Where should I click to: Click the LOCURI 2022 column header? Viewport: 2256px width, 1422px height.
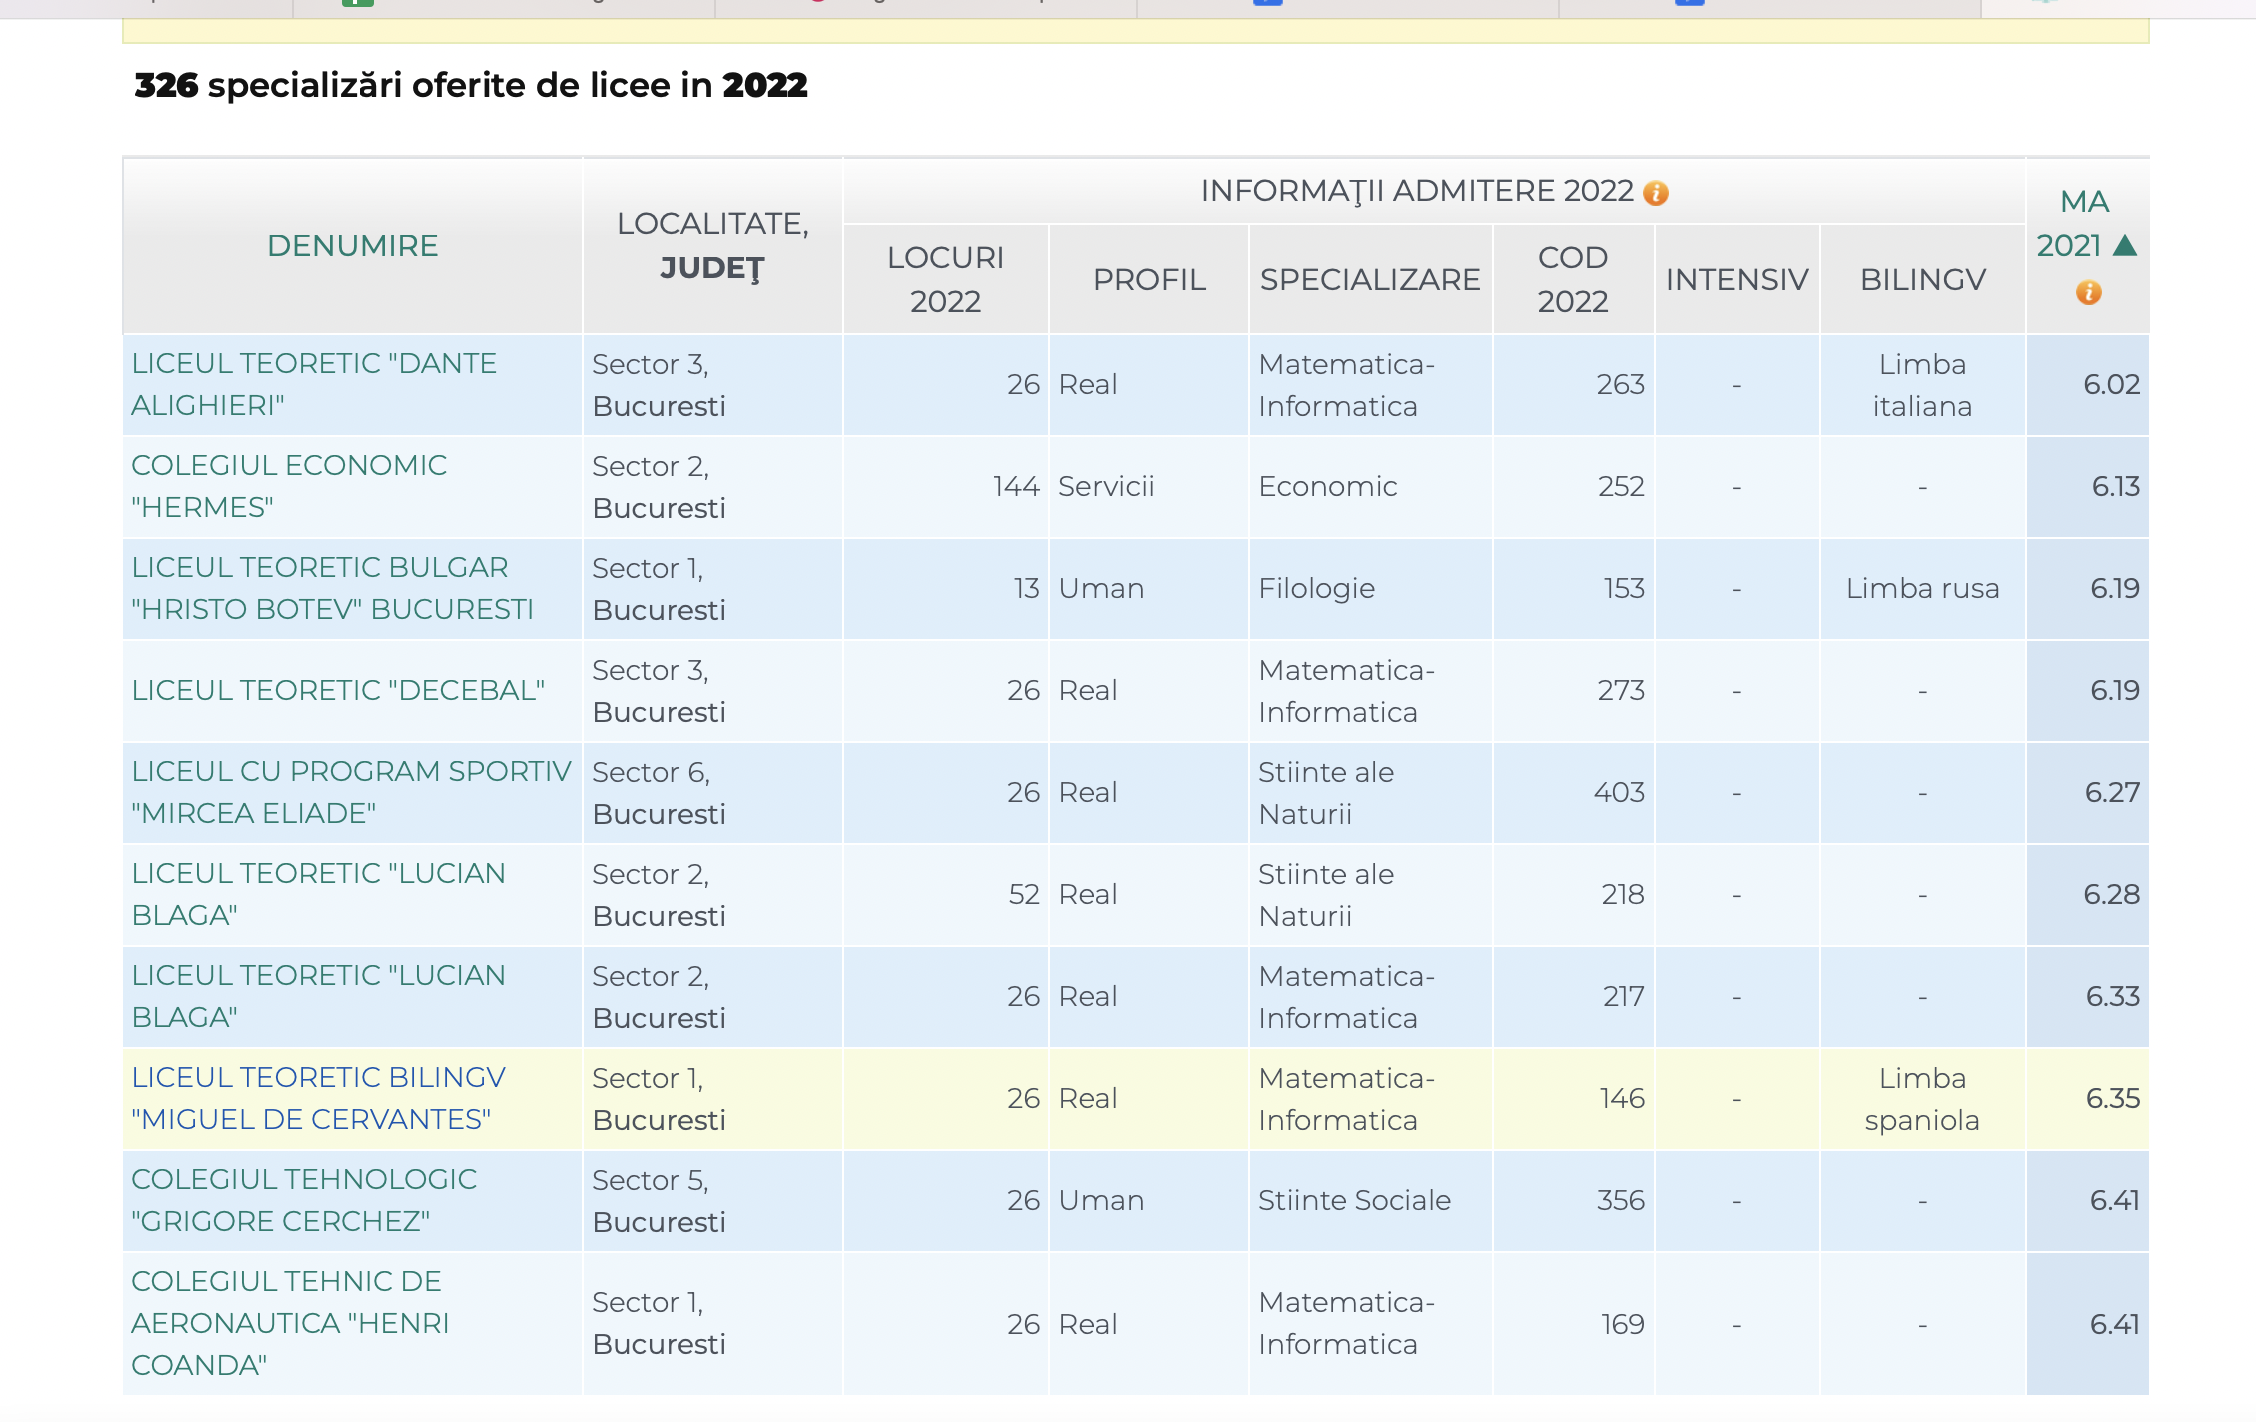coord(945,279)
